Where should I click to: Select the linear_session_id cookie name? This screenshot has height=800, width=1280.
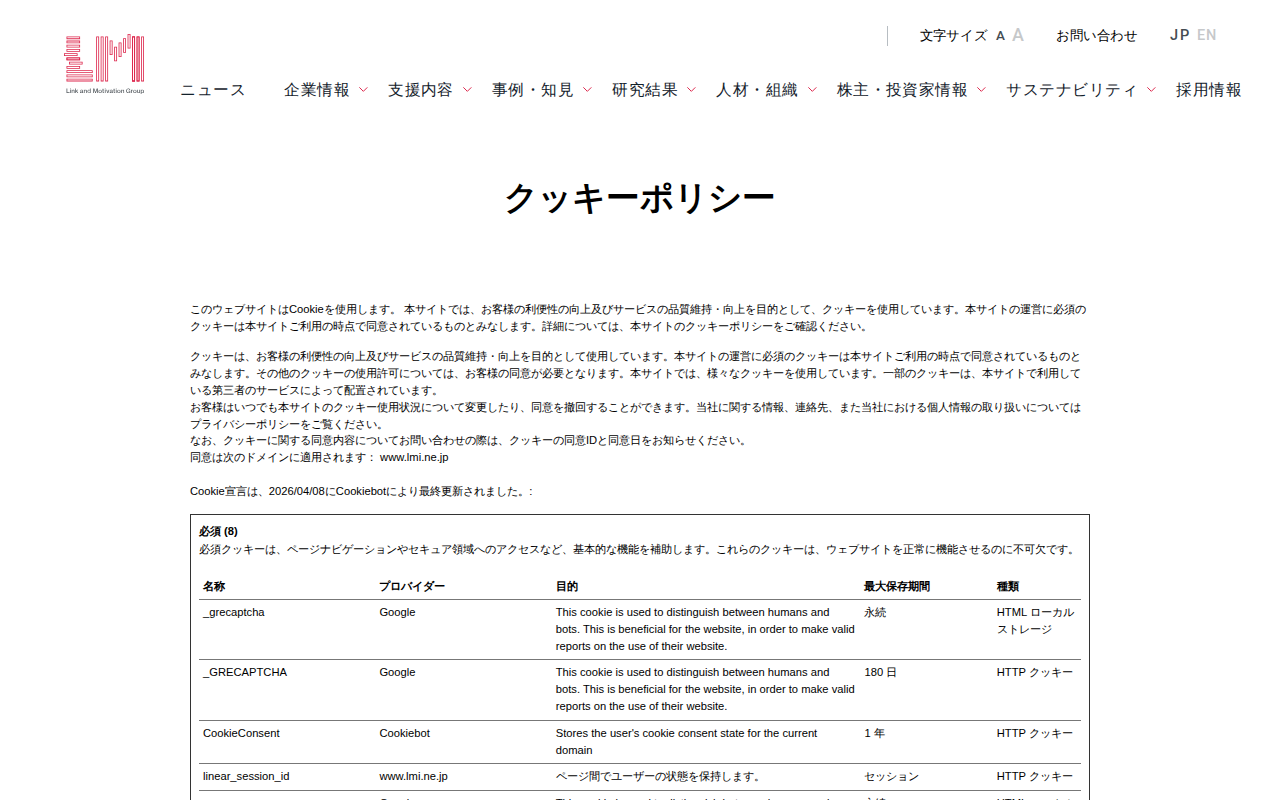246,776
